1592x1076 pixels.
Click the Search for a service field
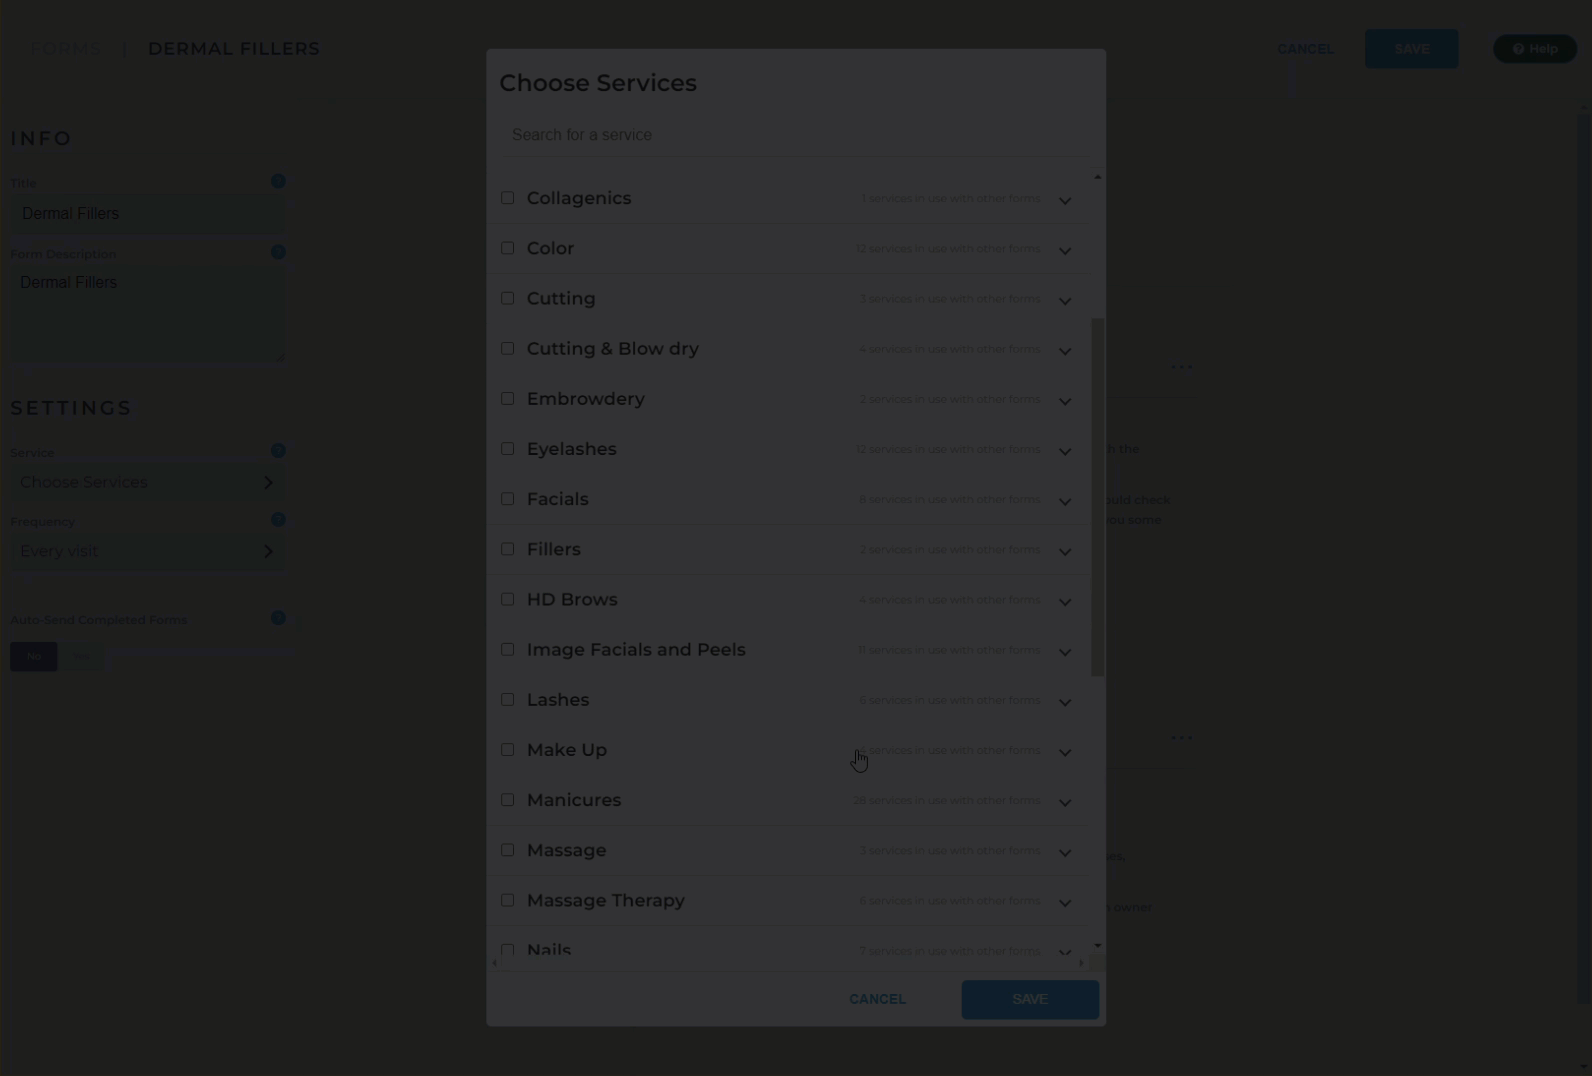(x=795, y=135)
